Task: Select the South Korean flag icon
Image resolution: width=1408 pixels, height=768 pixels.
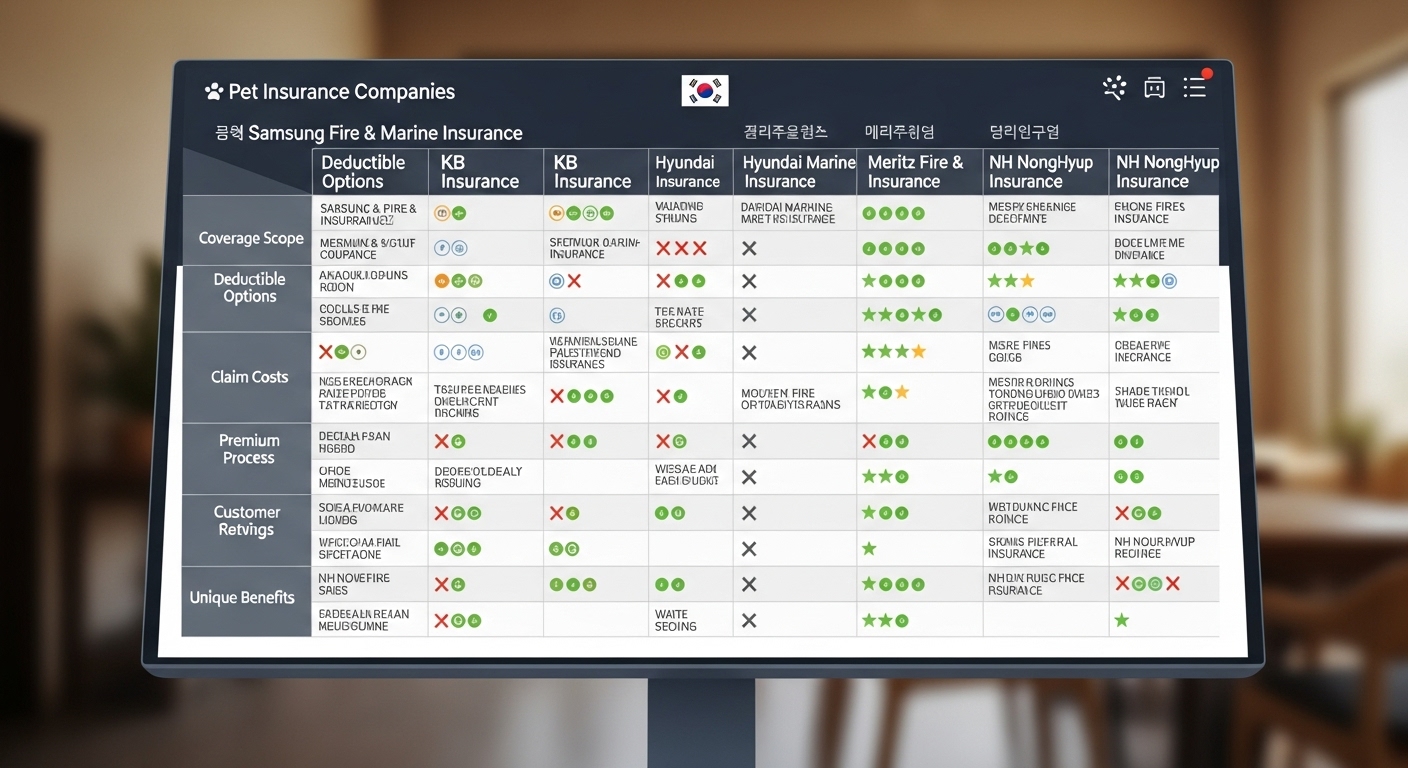Action: point(705,91)
